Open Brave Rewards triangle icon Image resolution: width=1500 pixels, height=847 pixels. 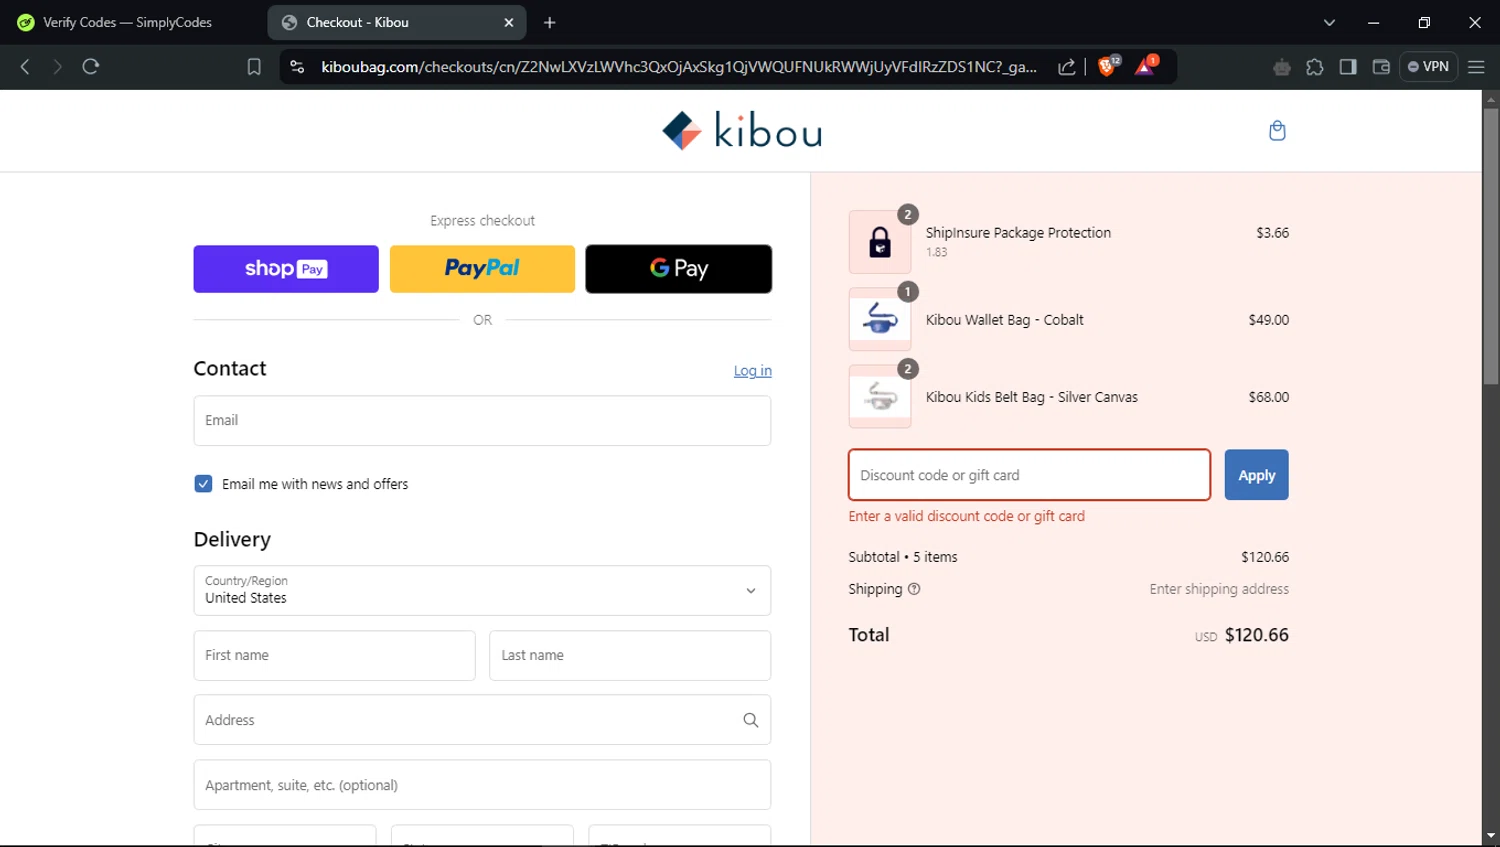[x=1146, y=66]
